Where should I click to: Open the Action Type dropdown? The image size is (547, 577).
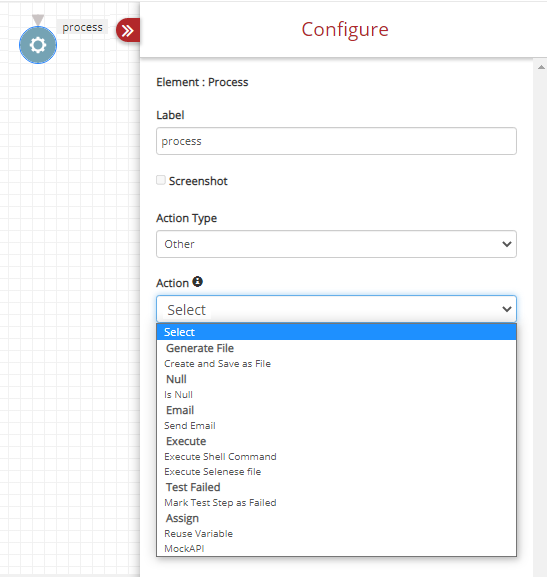(x=336, y=244)
